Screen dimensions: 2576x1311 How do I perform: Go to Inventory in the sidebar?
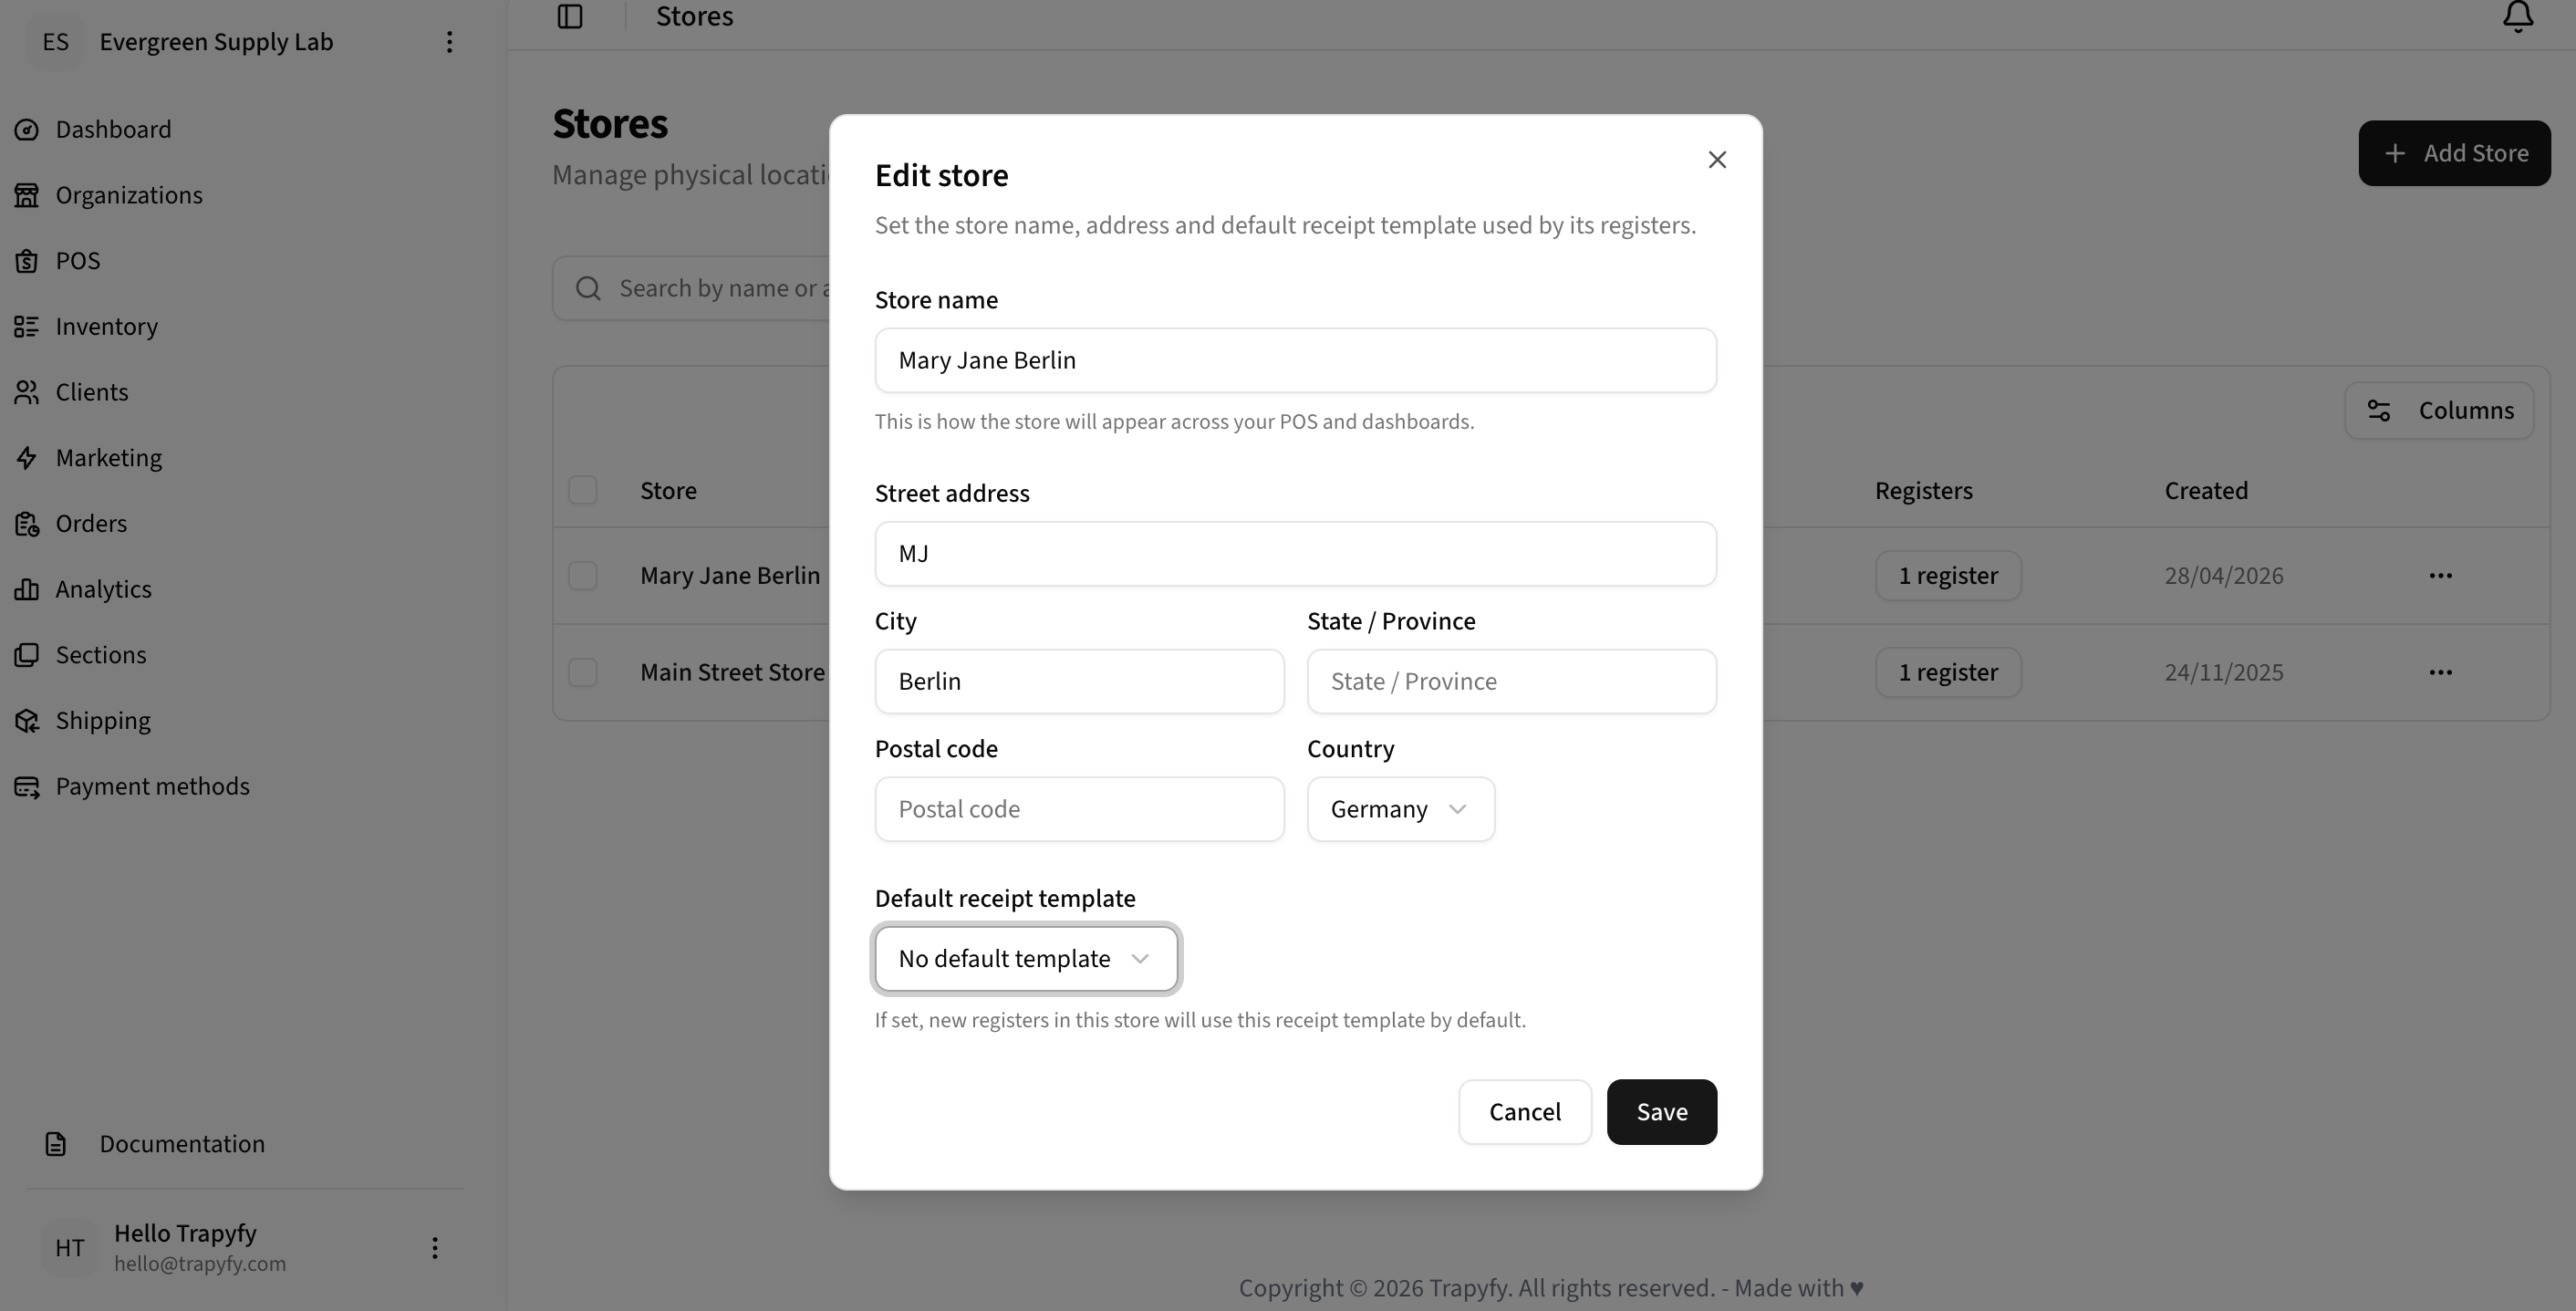click(107, 326)
